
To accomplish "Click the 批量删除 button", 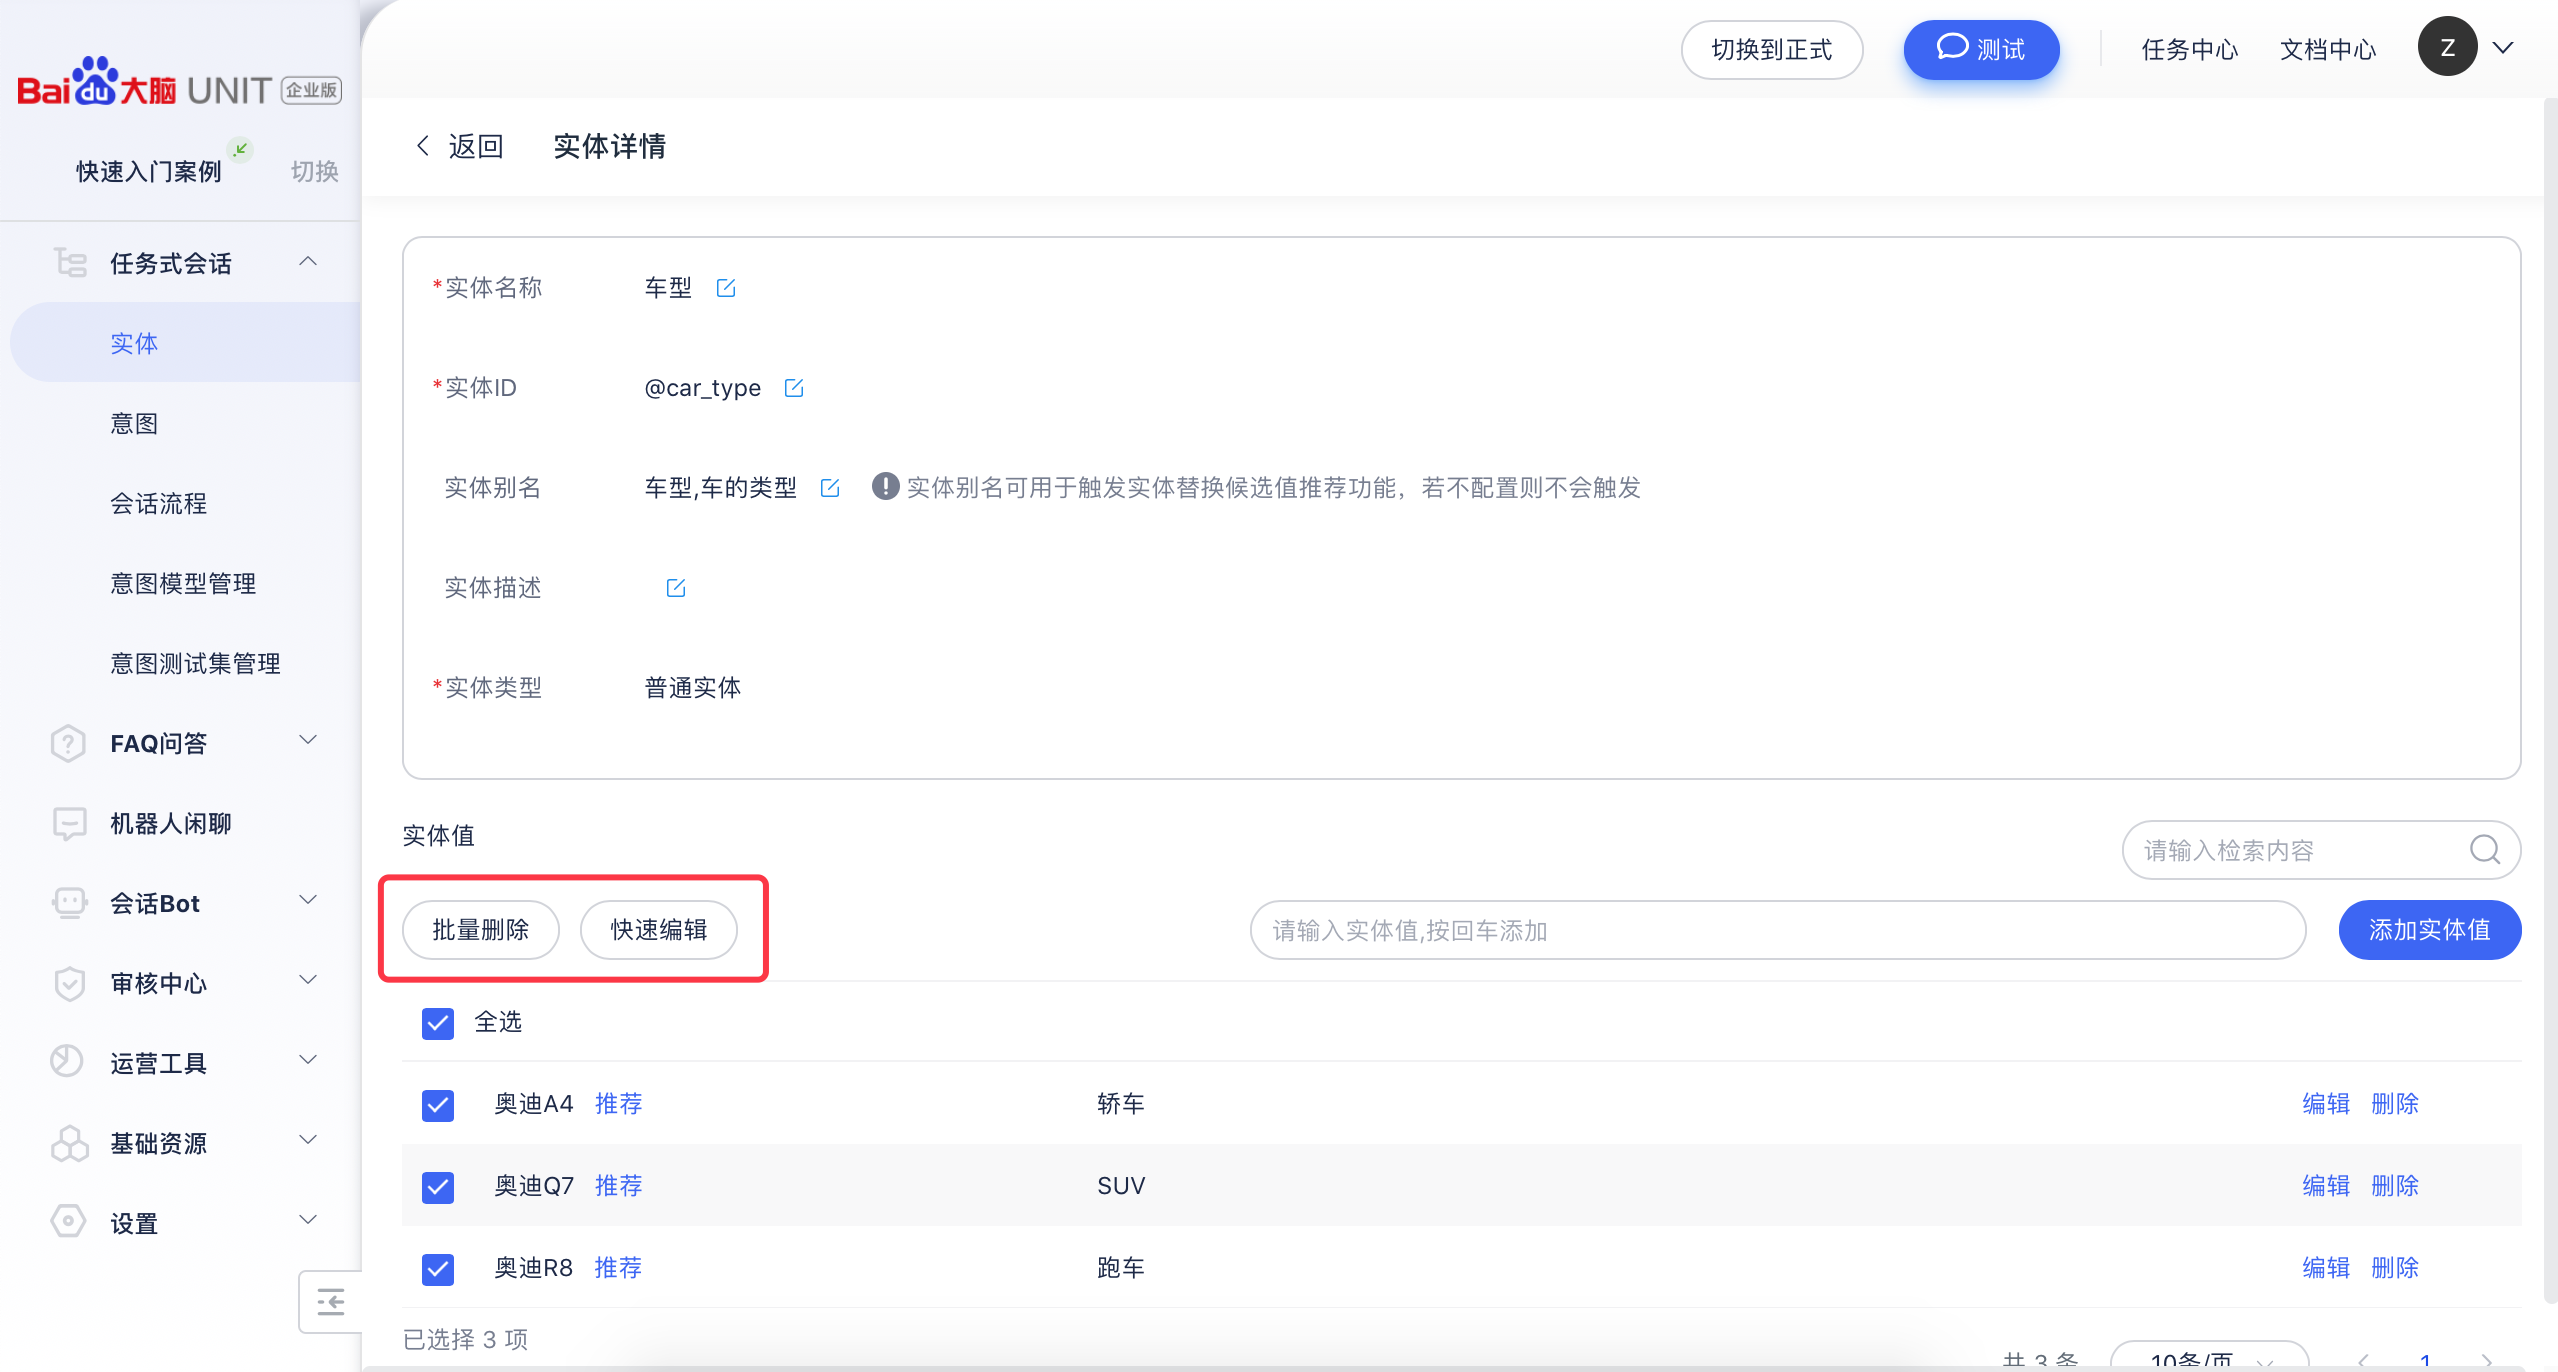I will (480, 930).
